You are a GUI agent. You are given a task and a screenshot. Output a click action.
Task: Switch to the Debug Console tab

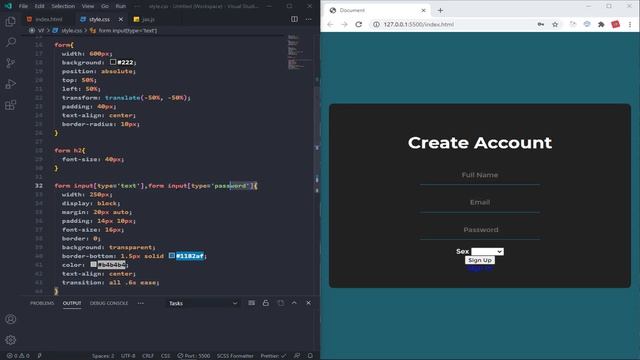pos(109,303)
